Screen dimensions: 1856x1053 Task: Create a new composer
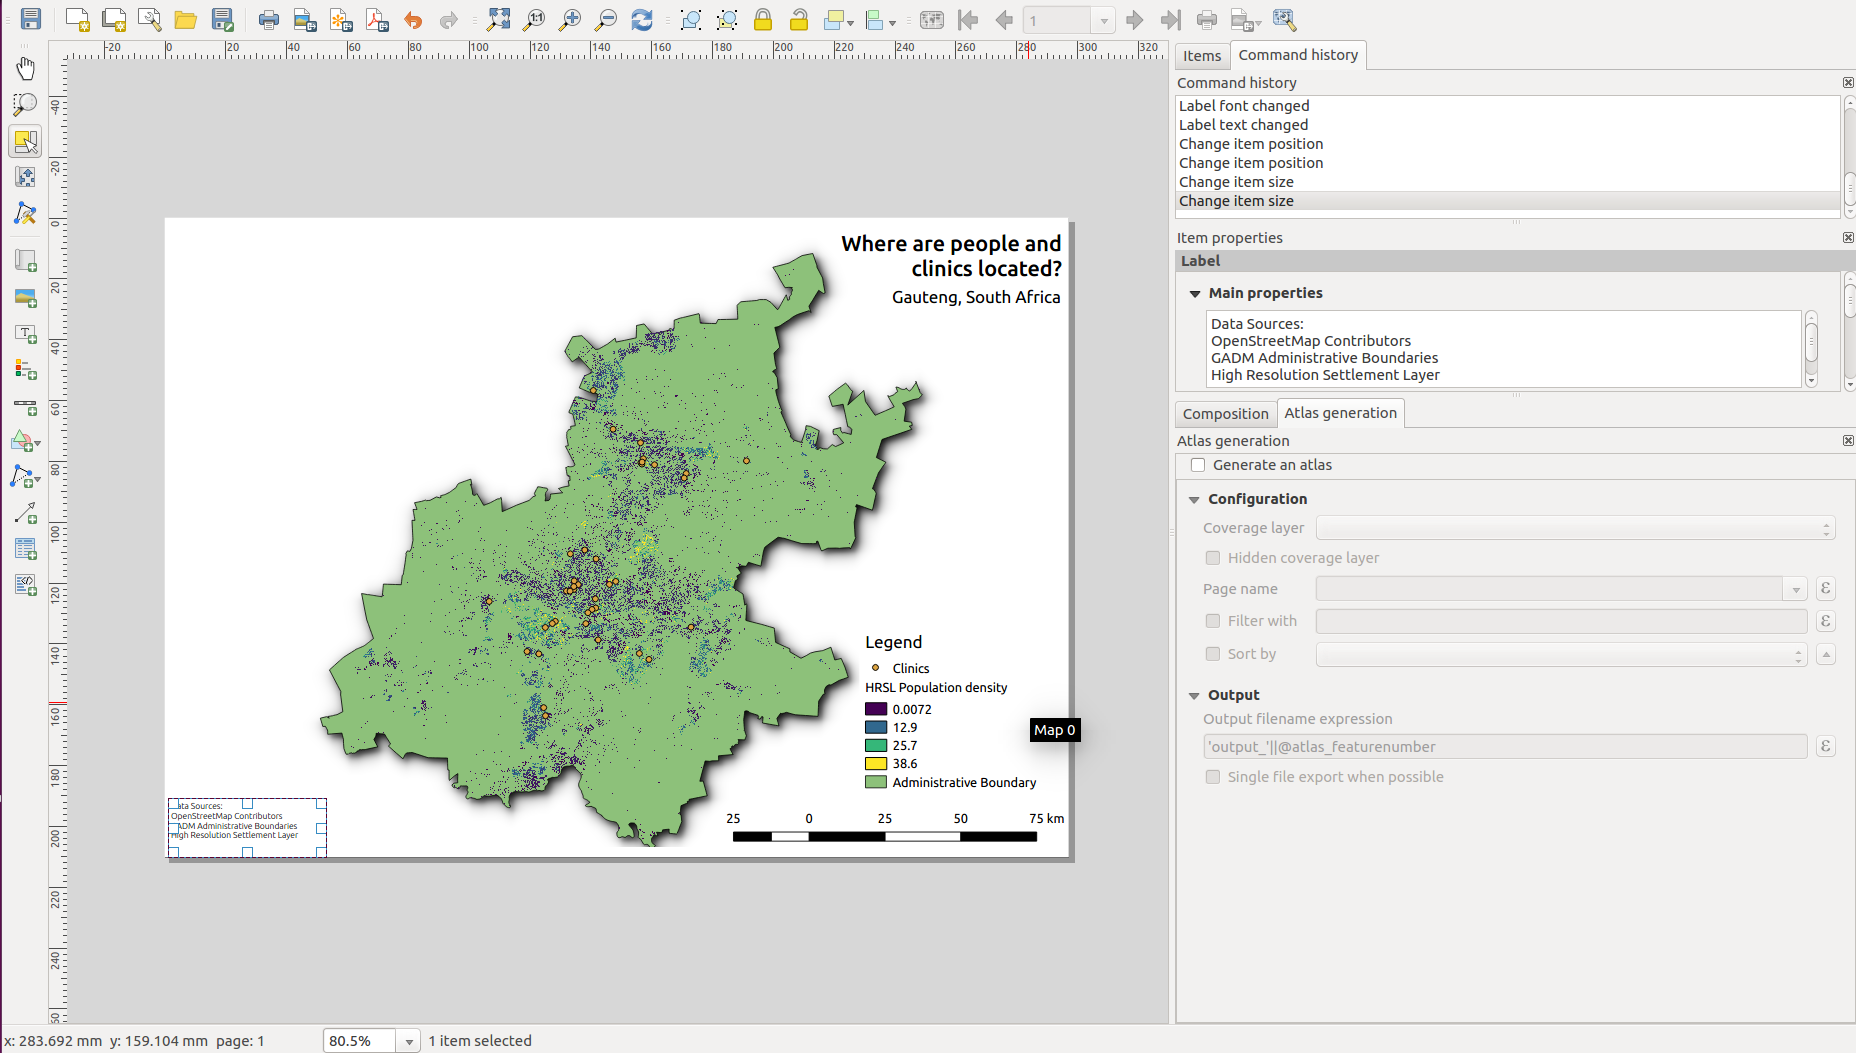(77, 19)
